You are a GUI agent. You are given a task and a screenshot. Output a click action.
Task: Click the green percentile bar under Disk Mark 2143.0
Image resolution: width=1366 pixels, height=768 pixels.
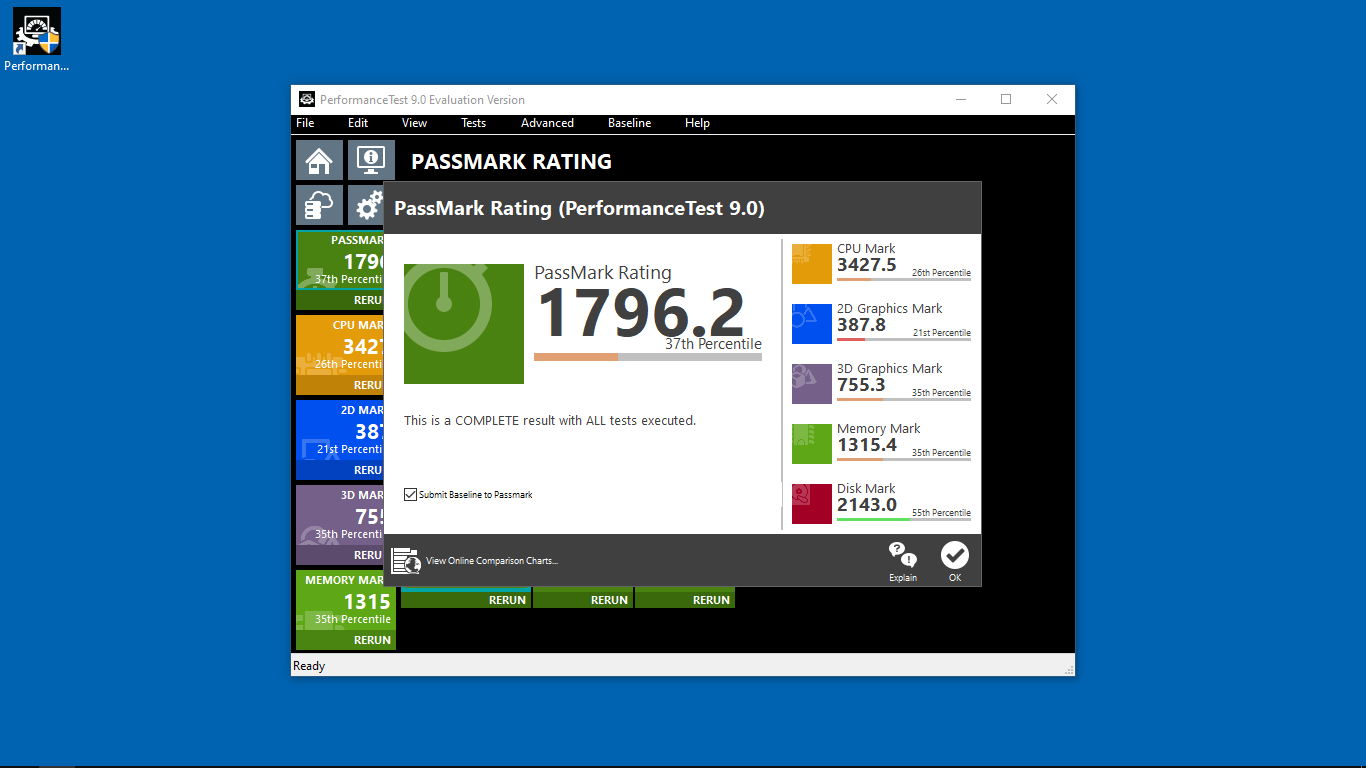904,520
